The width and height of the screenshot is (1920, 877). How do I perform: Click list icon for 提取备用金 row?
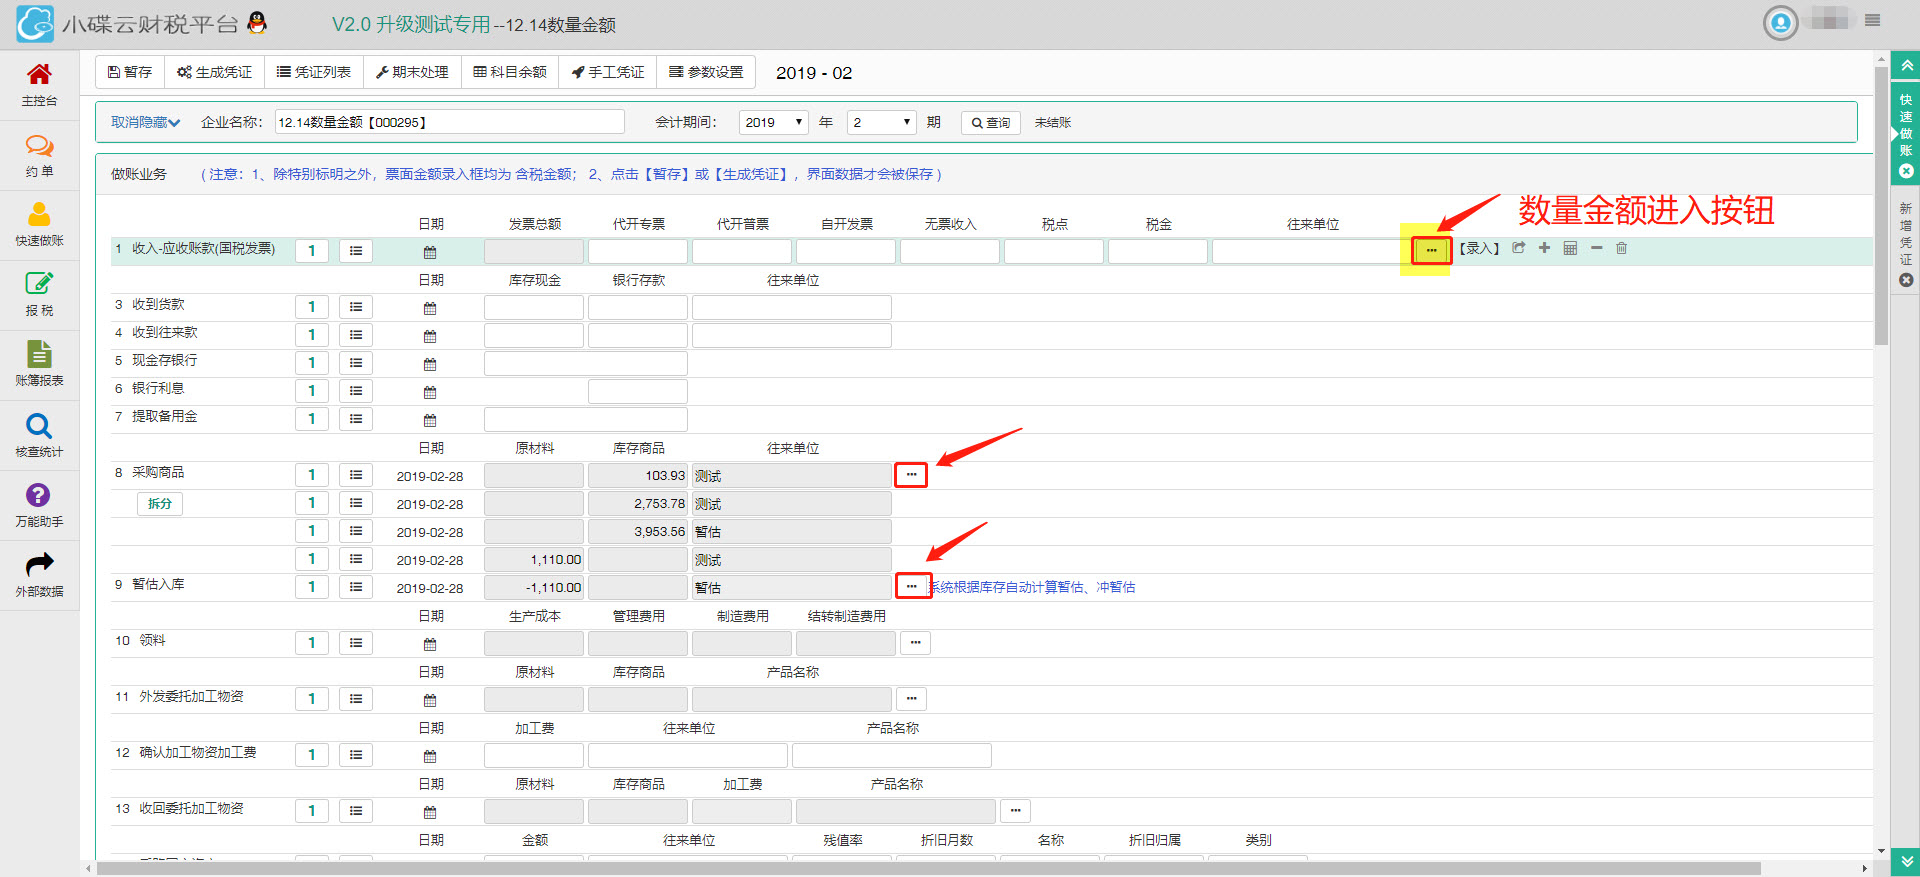(356, 419)
